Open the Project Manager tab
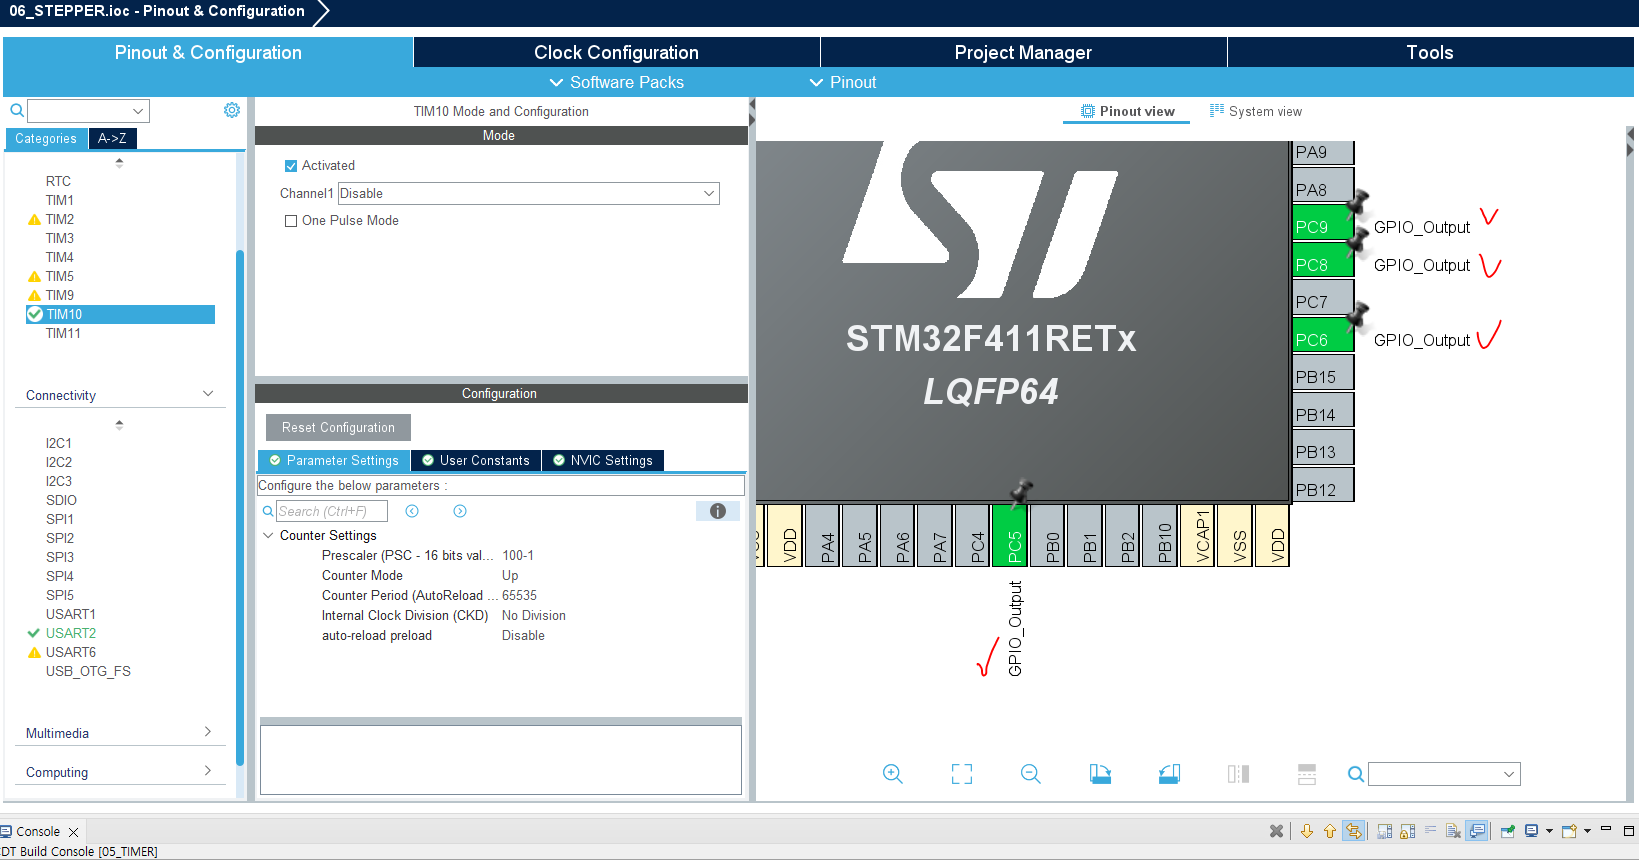The height and width of the screenshot is (860, 1639). coord(1023,52)
